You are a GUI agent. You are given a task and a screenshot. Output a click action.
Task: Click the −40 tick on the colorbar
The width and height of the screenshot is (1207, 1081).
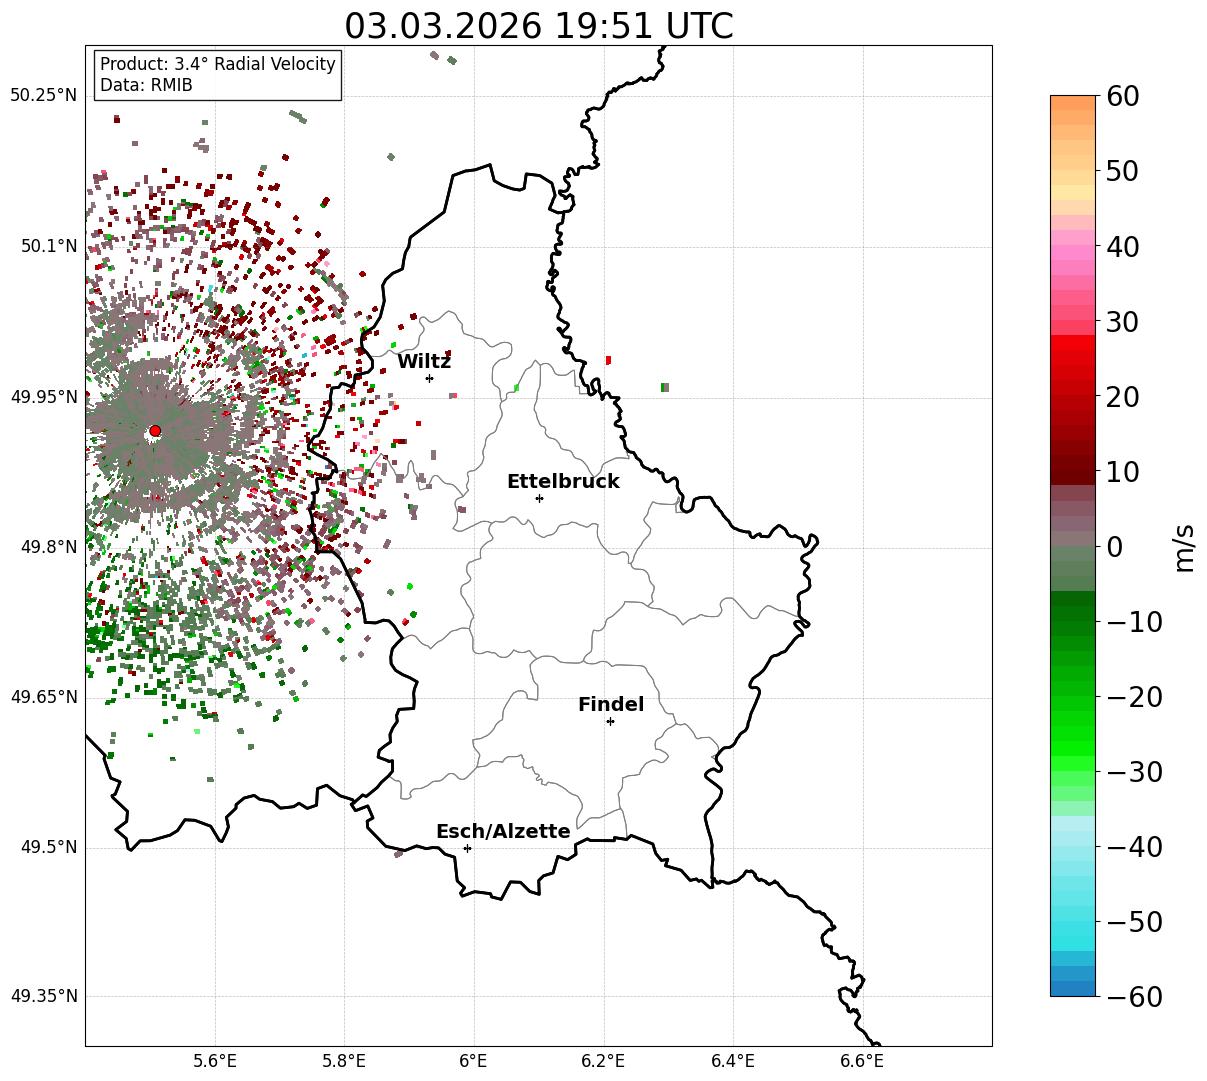coord(1134,847)
